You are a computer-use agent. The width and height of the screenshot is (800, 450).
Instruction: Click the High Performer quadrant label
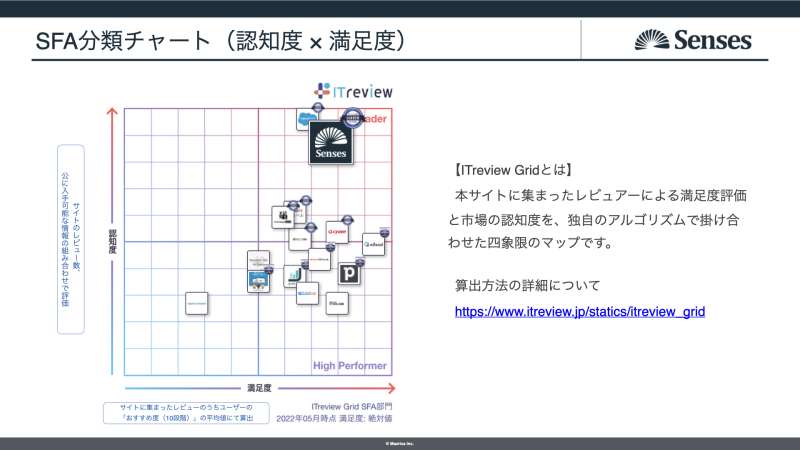point(349,366)
